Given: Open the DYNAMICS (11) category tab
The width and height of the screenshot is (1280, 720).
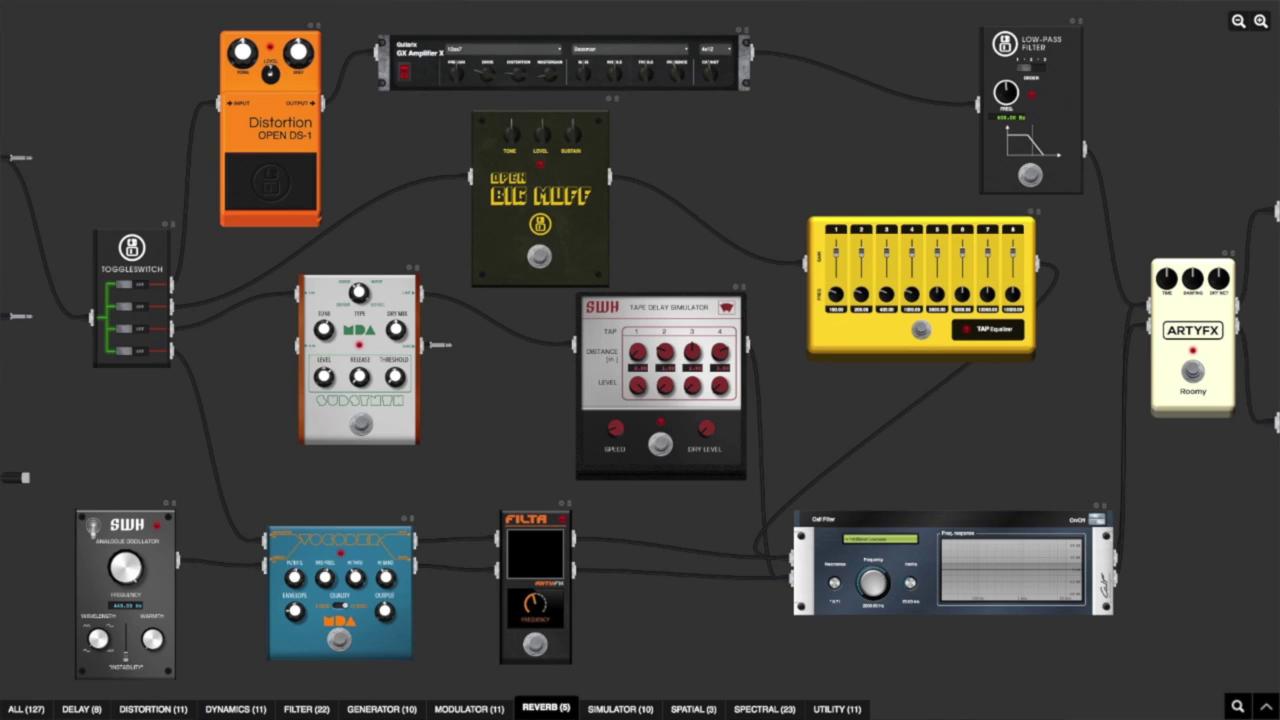Looking at the screenshot, I should point(236,709).
